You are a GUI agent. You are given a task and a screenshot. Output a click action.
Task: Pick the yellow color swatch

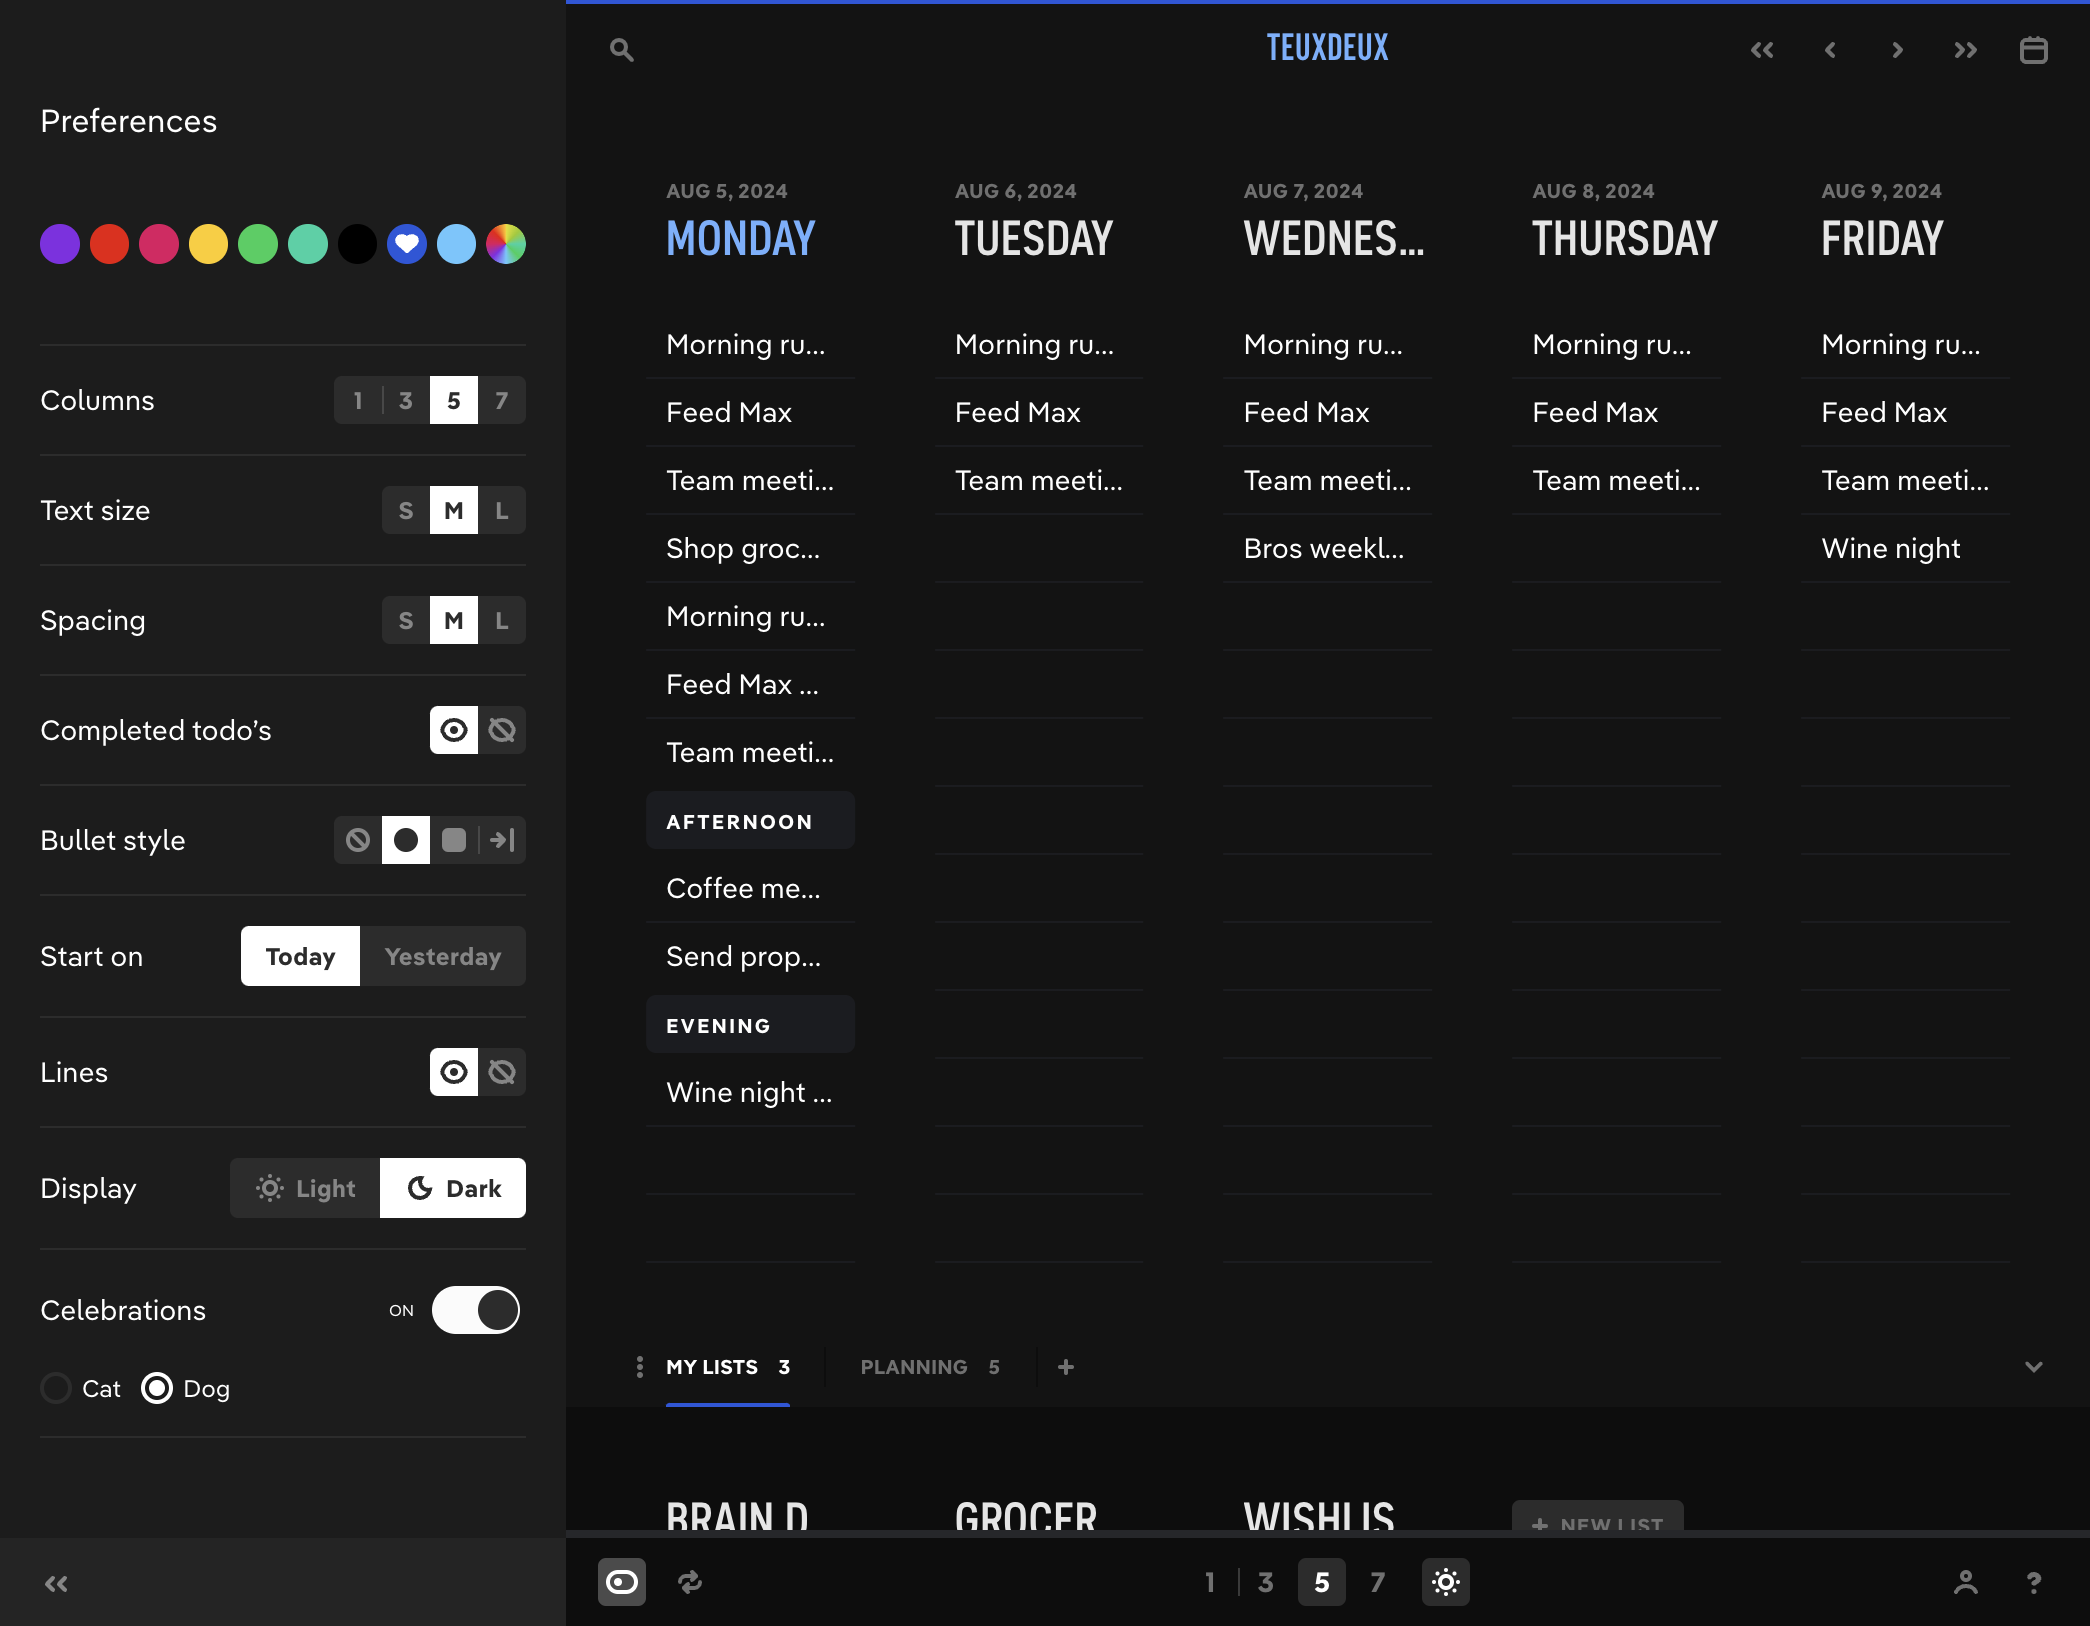tap(208, 244)
